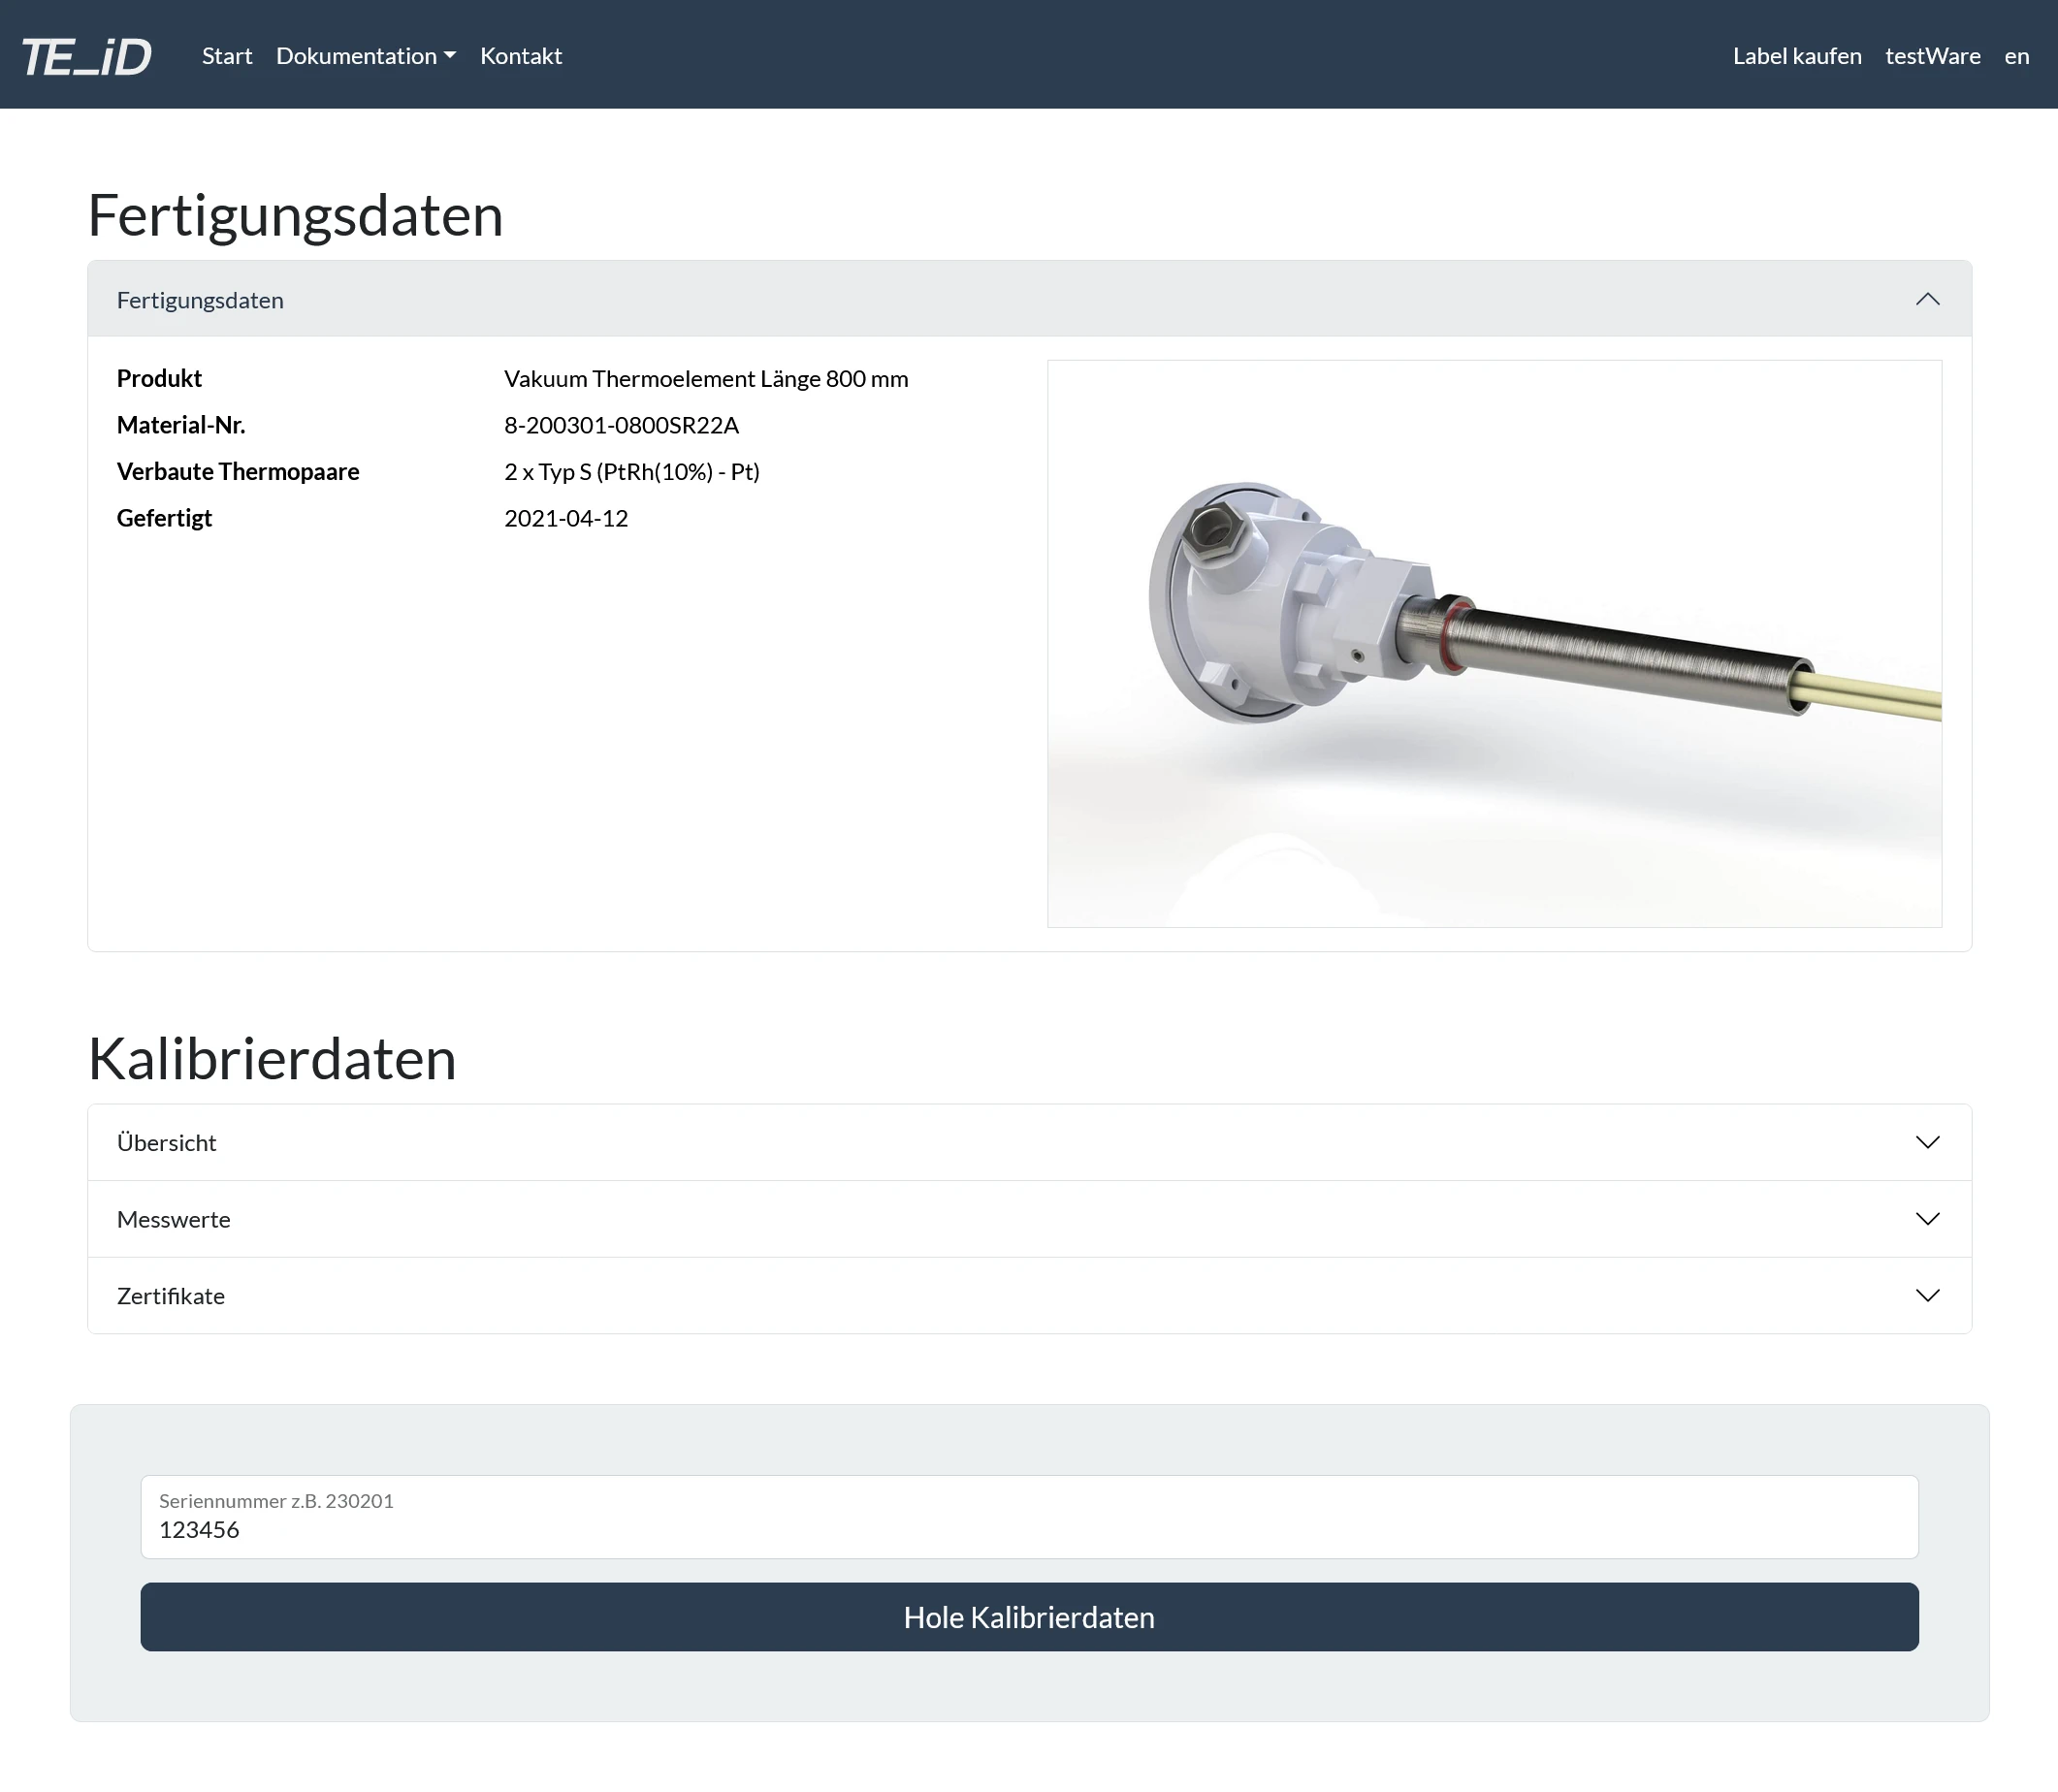Collapse the Fertigungsdaten panel via chevron
Viewport: 2058px width, 1792px height.
click(1927, 299)
